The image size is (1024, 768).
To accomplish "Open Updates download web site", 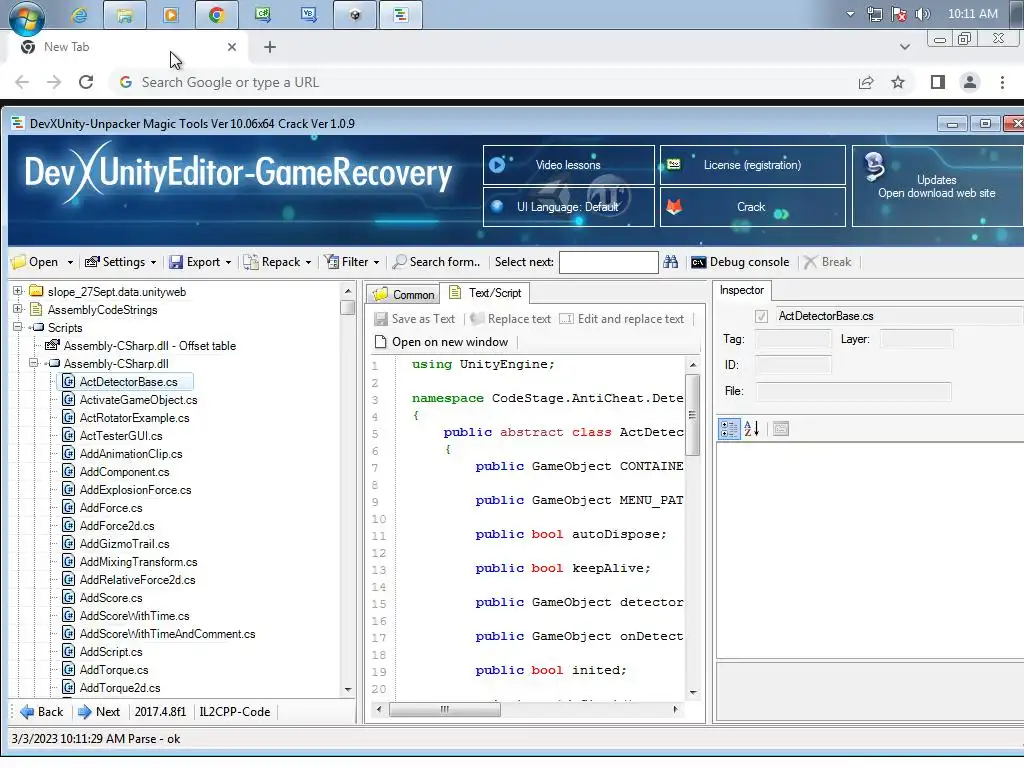I will [936, 186].
